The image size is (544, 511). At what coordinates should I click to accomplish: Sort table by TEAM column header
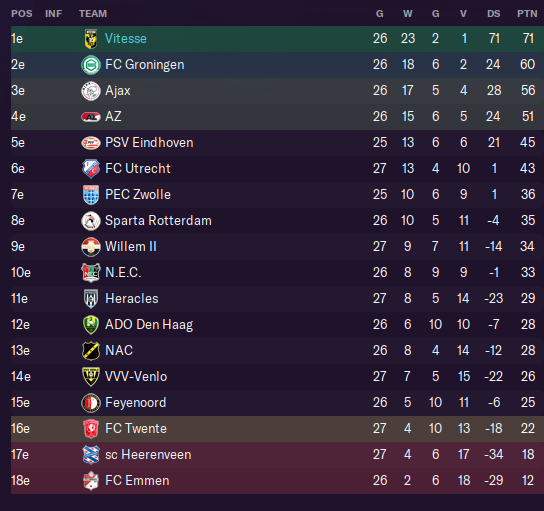point(93,14)
